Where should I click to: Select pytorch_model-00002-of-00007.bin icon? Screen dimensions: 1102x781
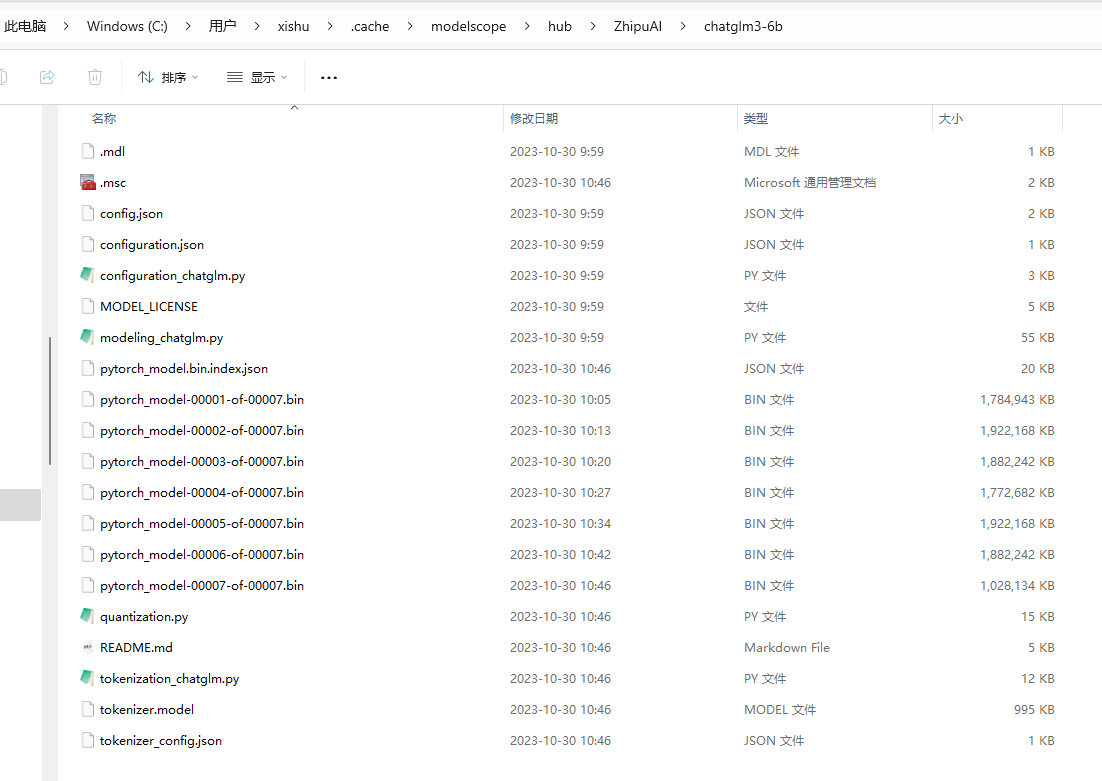[x=87, y=430]
